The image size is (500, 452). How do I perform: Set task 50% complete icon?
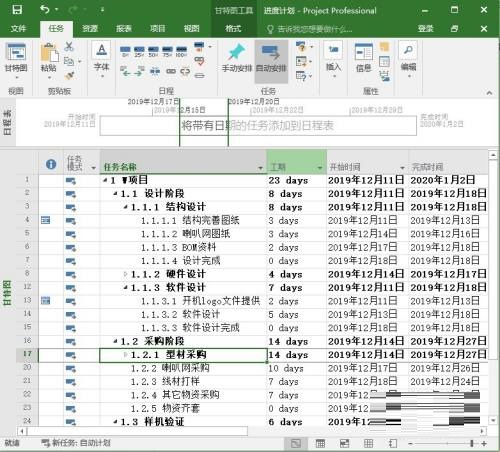[x=153, y=51]
